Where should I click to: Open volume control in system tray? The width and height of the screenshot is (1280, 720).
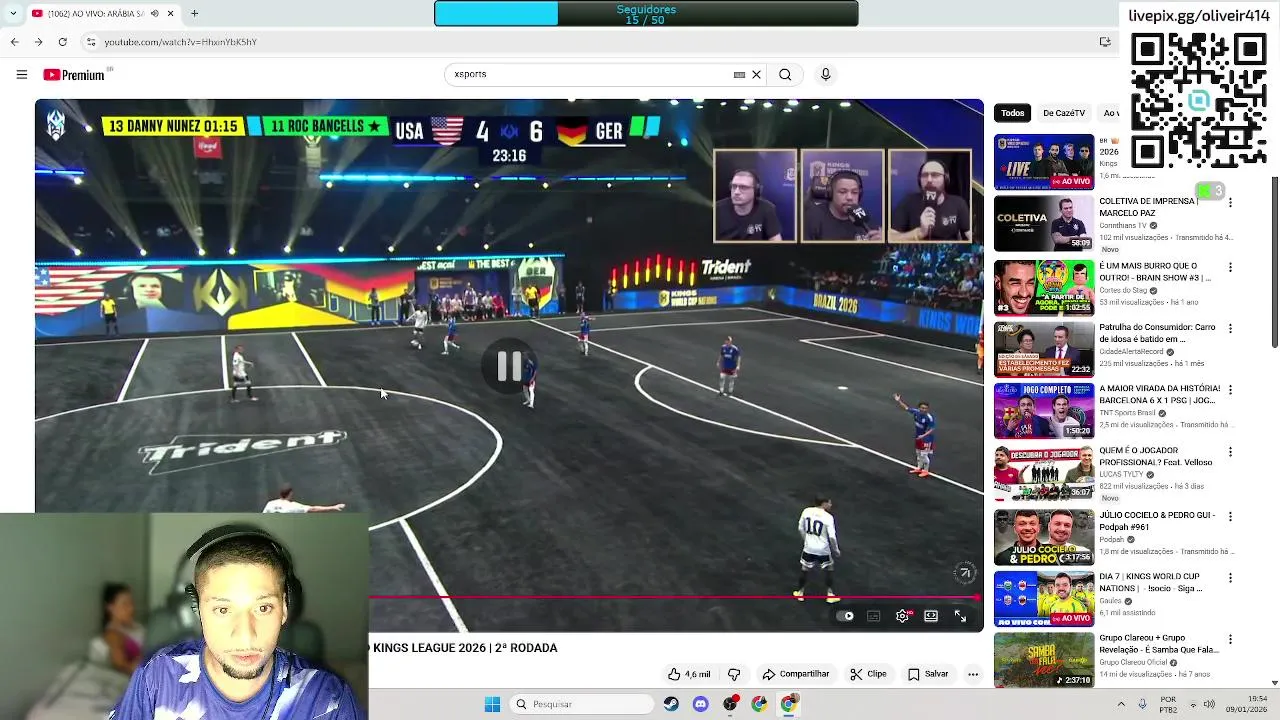click(1209, 704)
